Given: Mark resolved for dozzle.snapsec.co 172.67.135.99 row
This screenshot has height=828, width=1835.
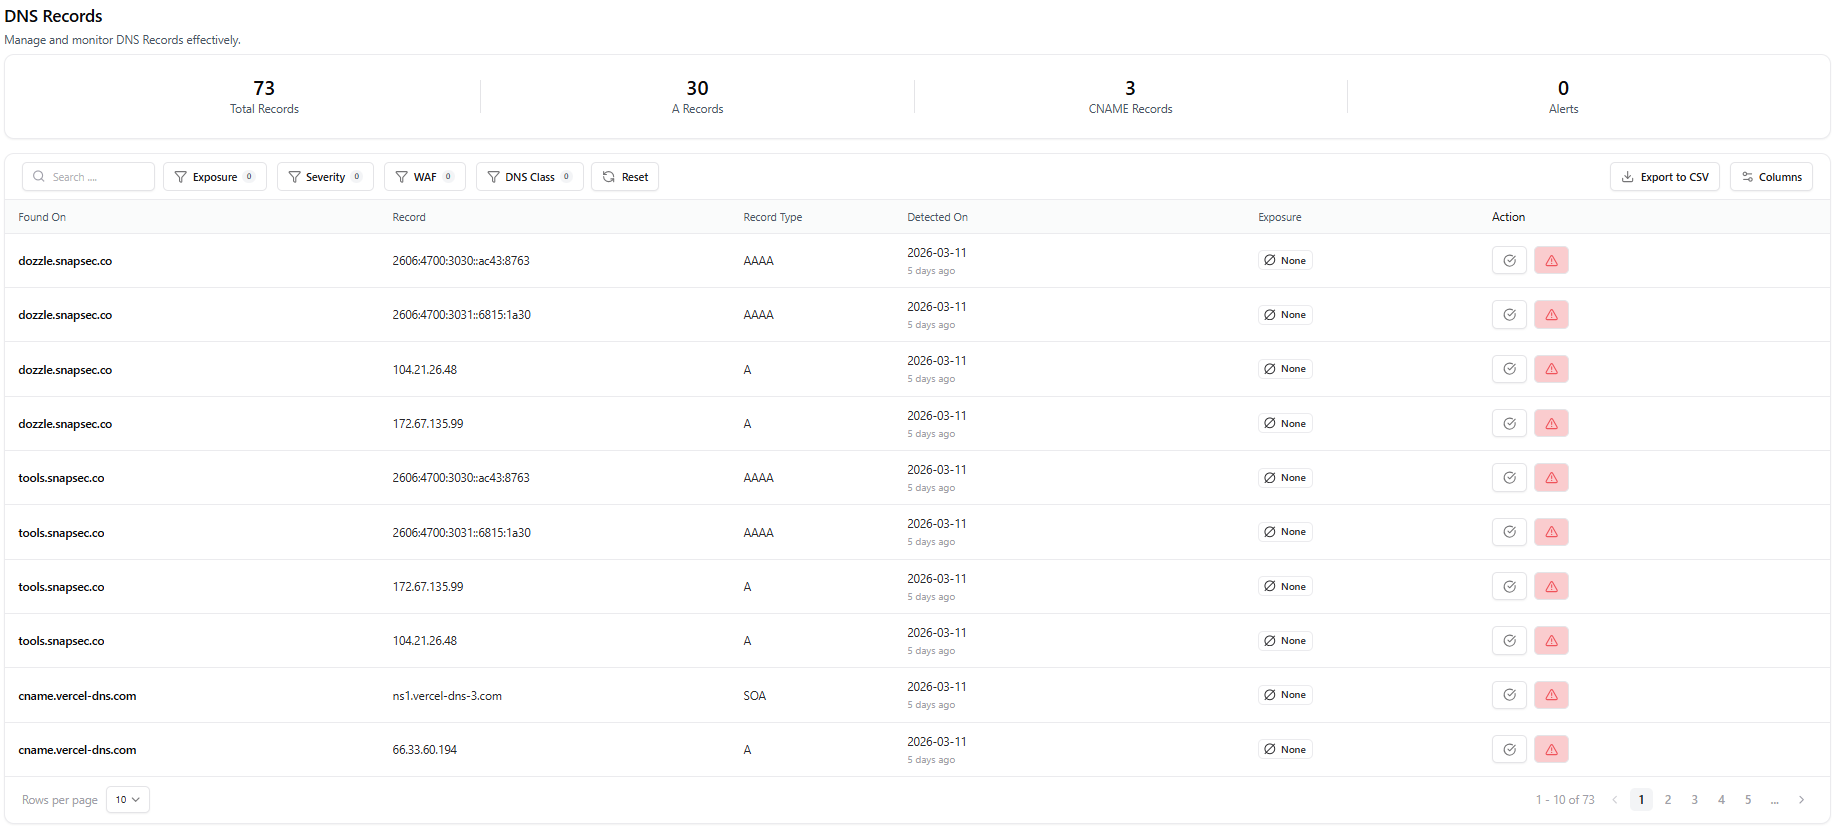Looking at the screenshot, I should (x=1509, y=423).
